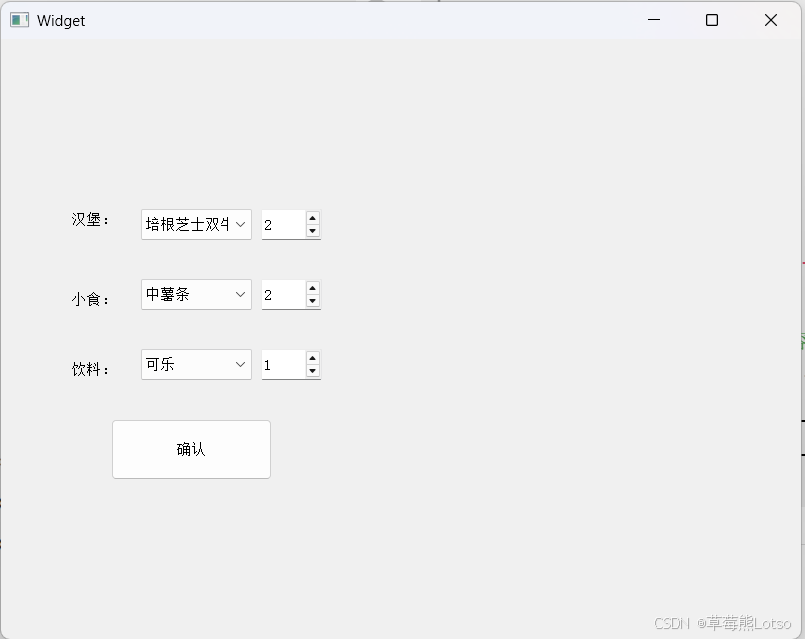Click the 汉堡 label text
805x639 pixels.
pos(88,221)
